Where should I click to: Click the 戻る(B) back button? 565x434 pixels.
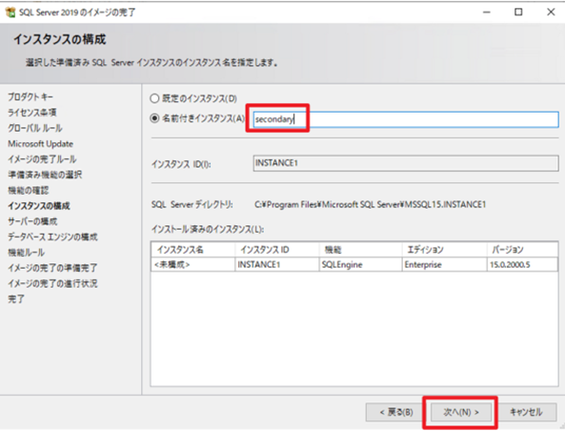[396, 412]
